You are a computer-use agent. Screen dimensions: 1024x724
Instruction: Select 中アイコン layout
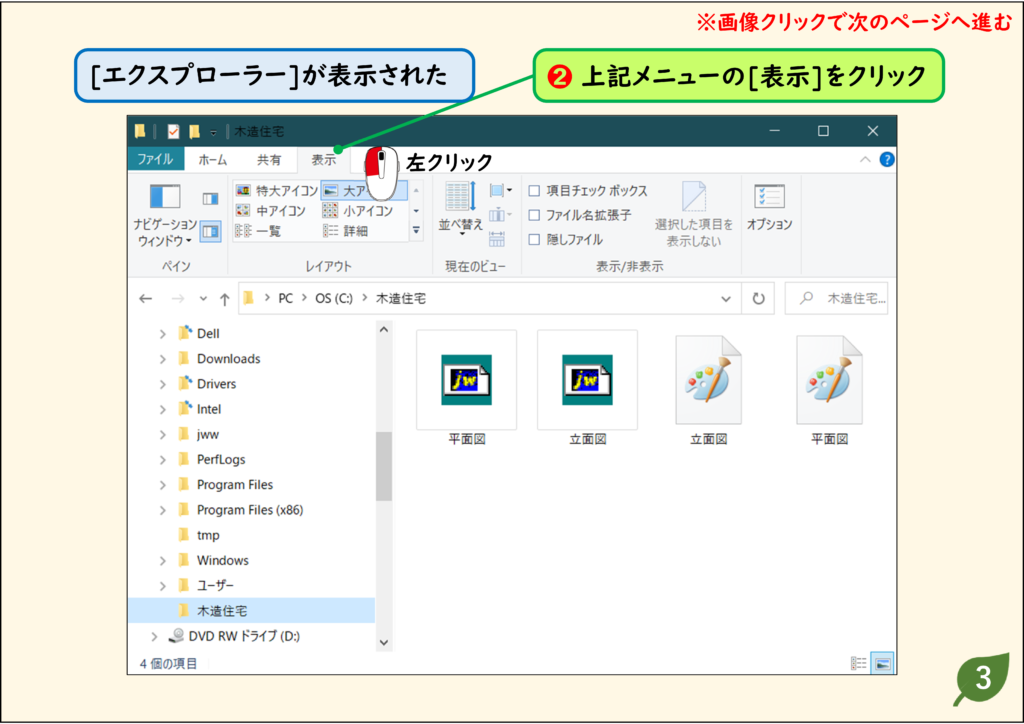pos(271,211)
